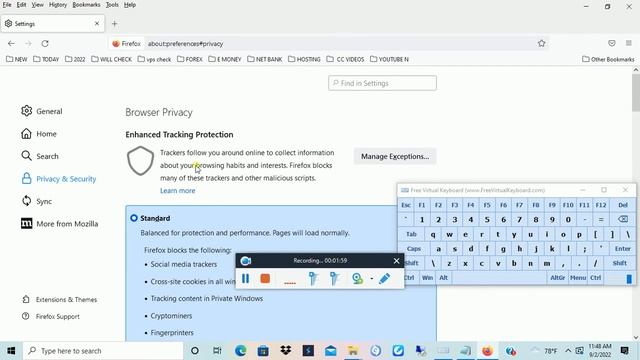Select Privacy & Security in sidebar

(59, 179)
